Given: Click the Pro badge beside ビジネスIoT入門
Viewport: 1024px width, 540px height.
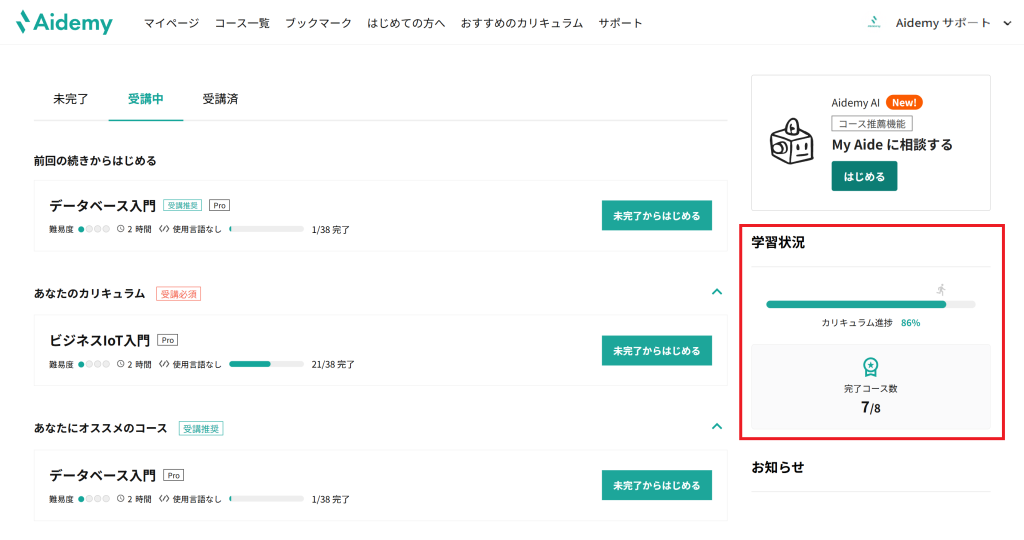Looking at the screenshot, I should tap(167, 340).
